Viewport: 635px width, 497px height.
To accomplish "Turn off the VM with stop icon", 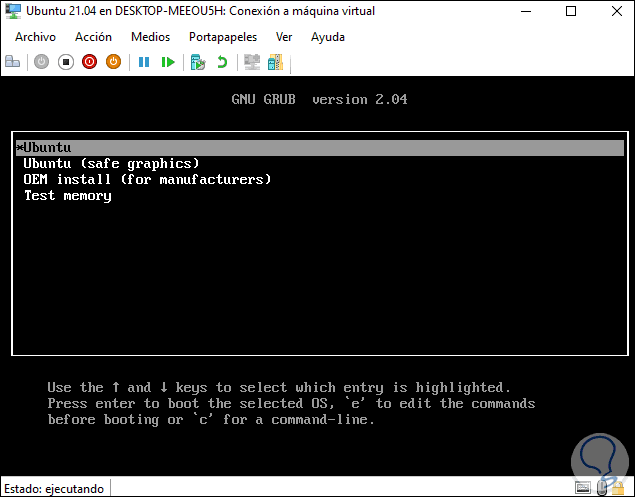I will tap(66, 62).
